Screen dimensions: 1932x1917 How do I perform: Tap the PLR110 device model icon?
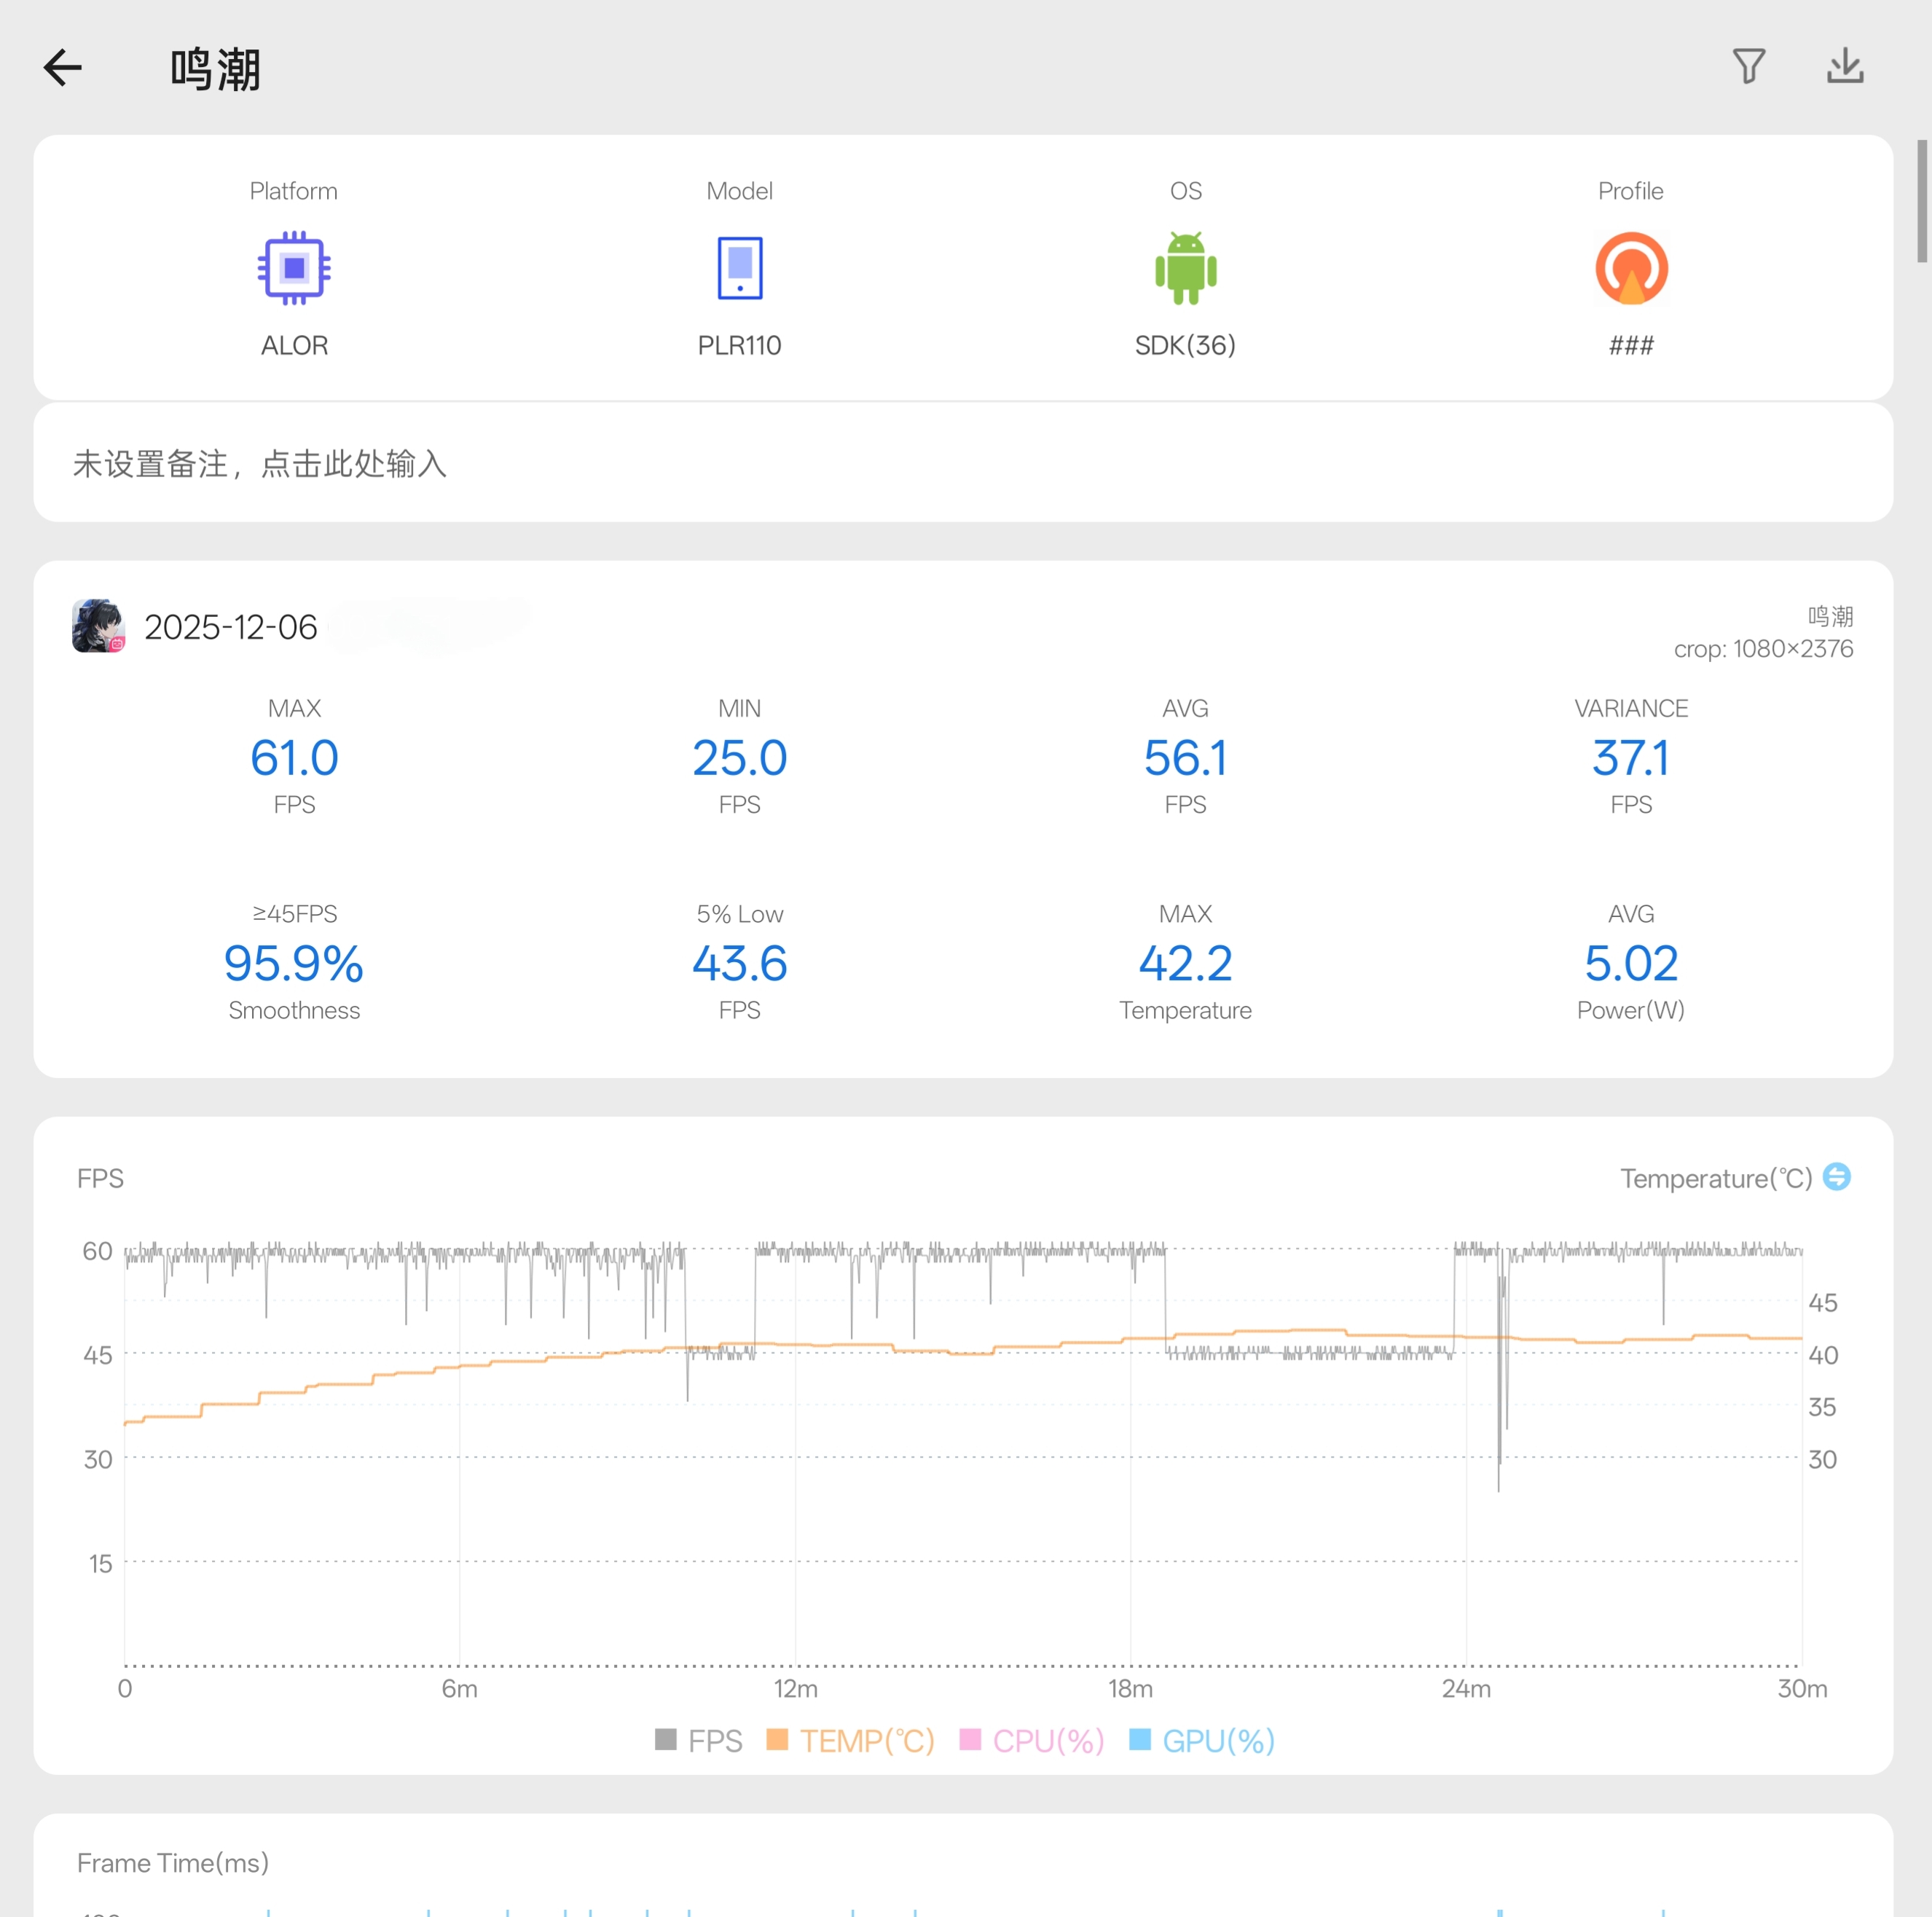tap(739, 268)
